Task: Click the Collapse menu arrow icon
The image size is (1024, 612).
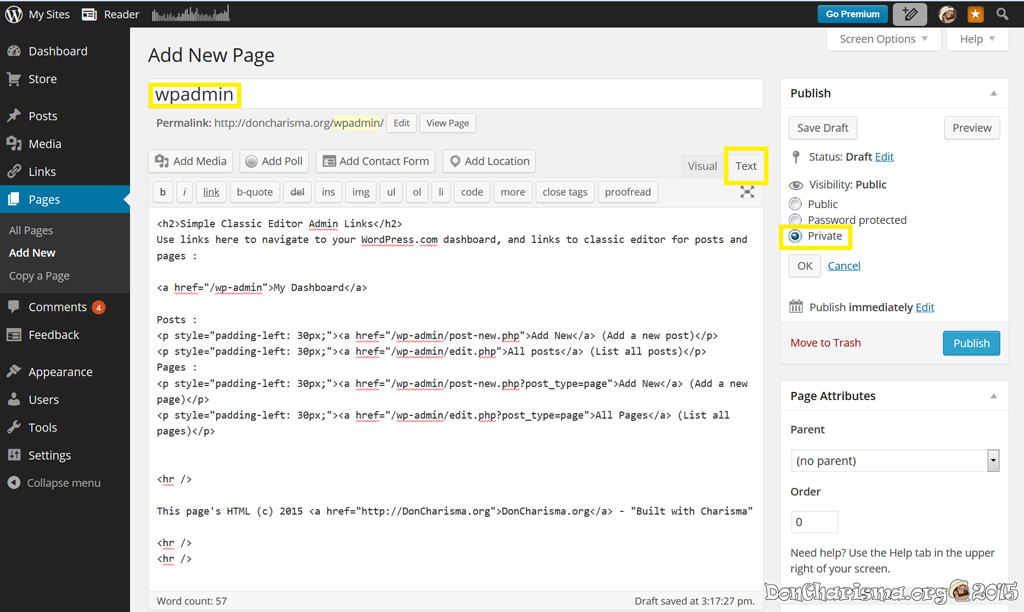Action: point(14,483)
